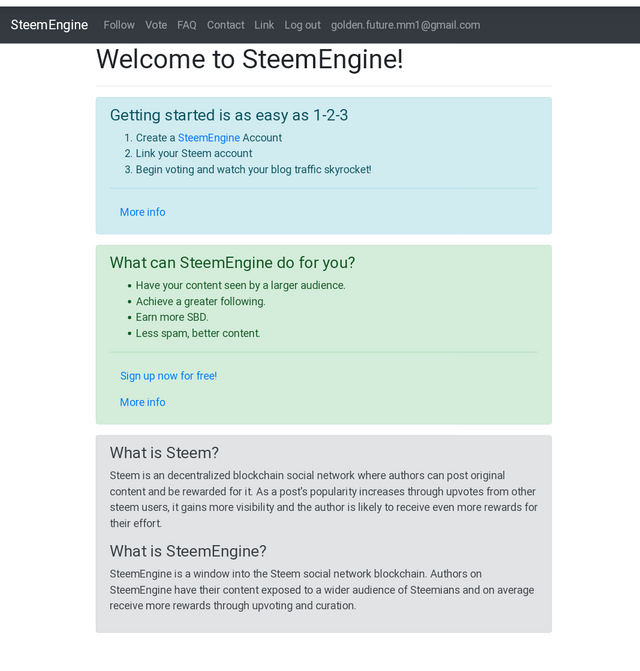Click bullet Achieve a greater following
The height and width of the screenshot is (671, 640).
pyautogui.click(x=201, y=302)
